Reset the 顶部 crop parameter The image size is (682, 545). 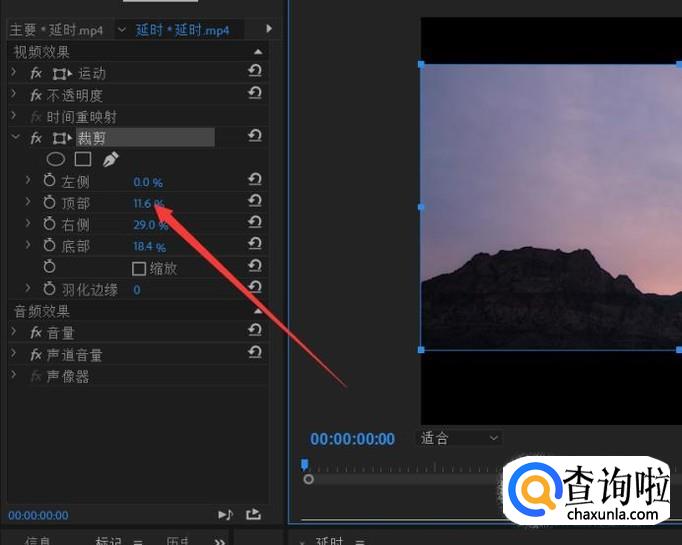point(255,201)
